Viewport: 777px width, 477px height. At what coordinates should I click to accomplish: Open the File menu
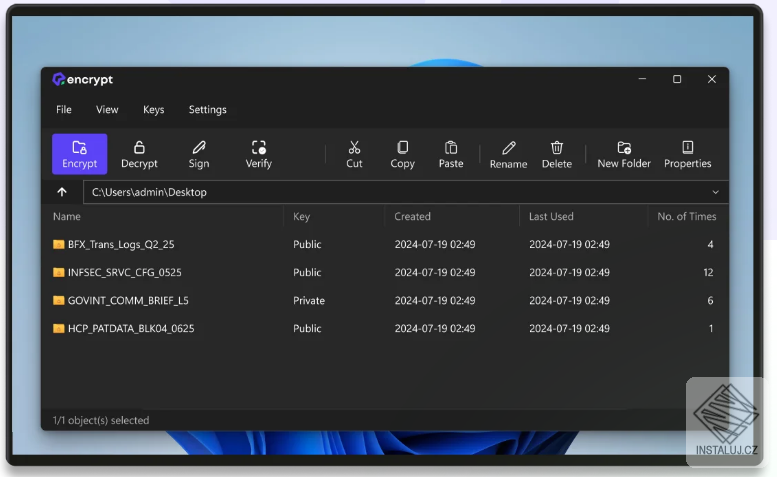tap(63, 109)
